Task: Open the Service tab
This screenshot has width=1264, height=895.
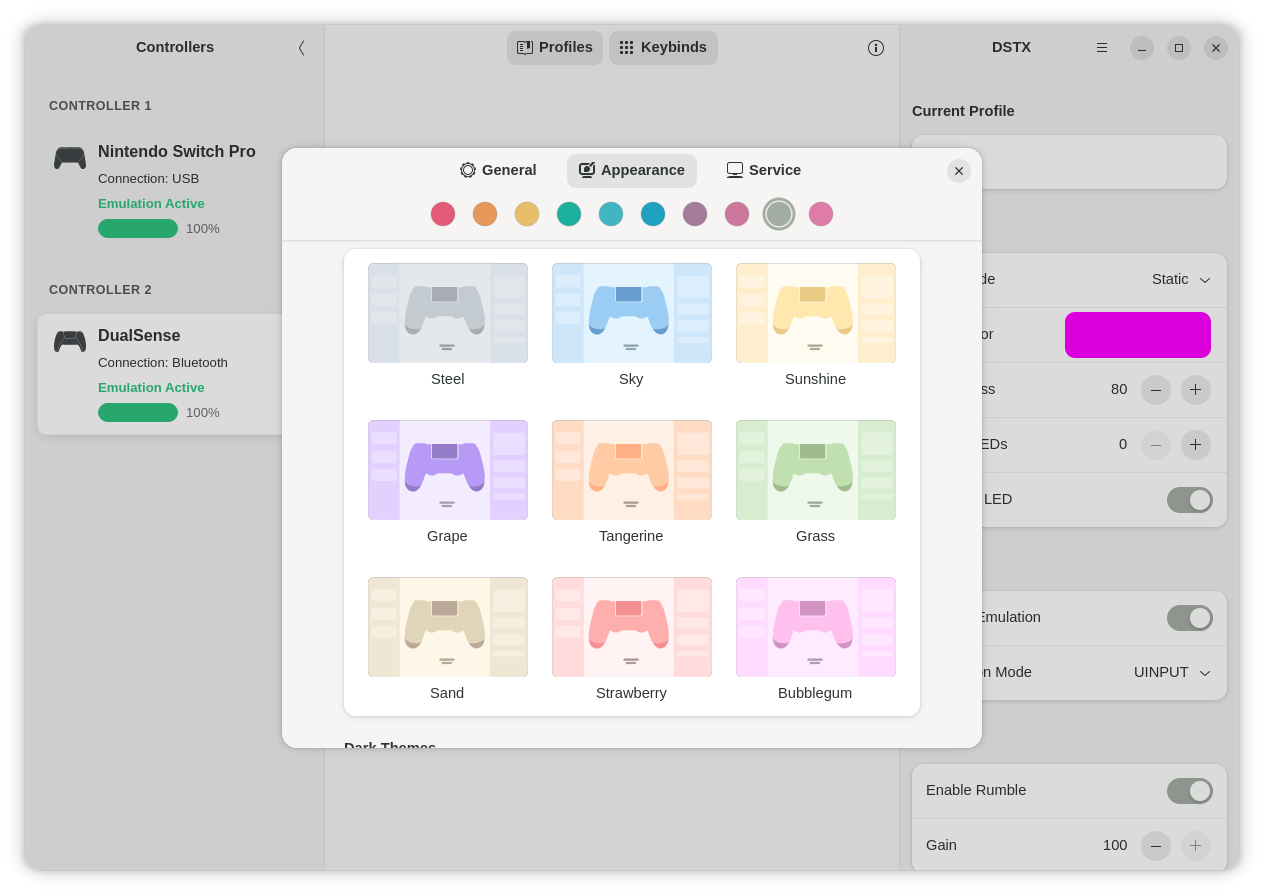Action: (x=764, y=170)
